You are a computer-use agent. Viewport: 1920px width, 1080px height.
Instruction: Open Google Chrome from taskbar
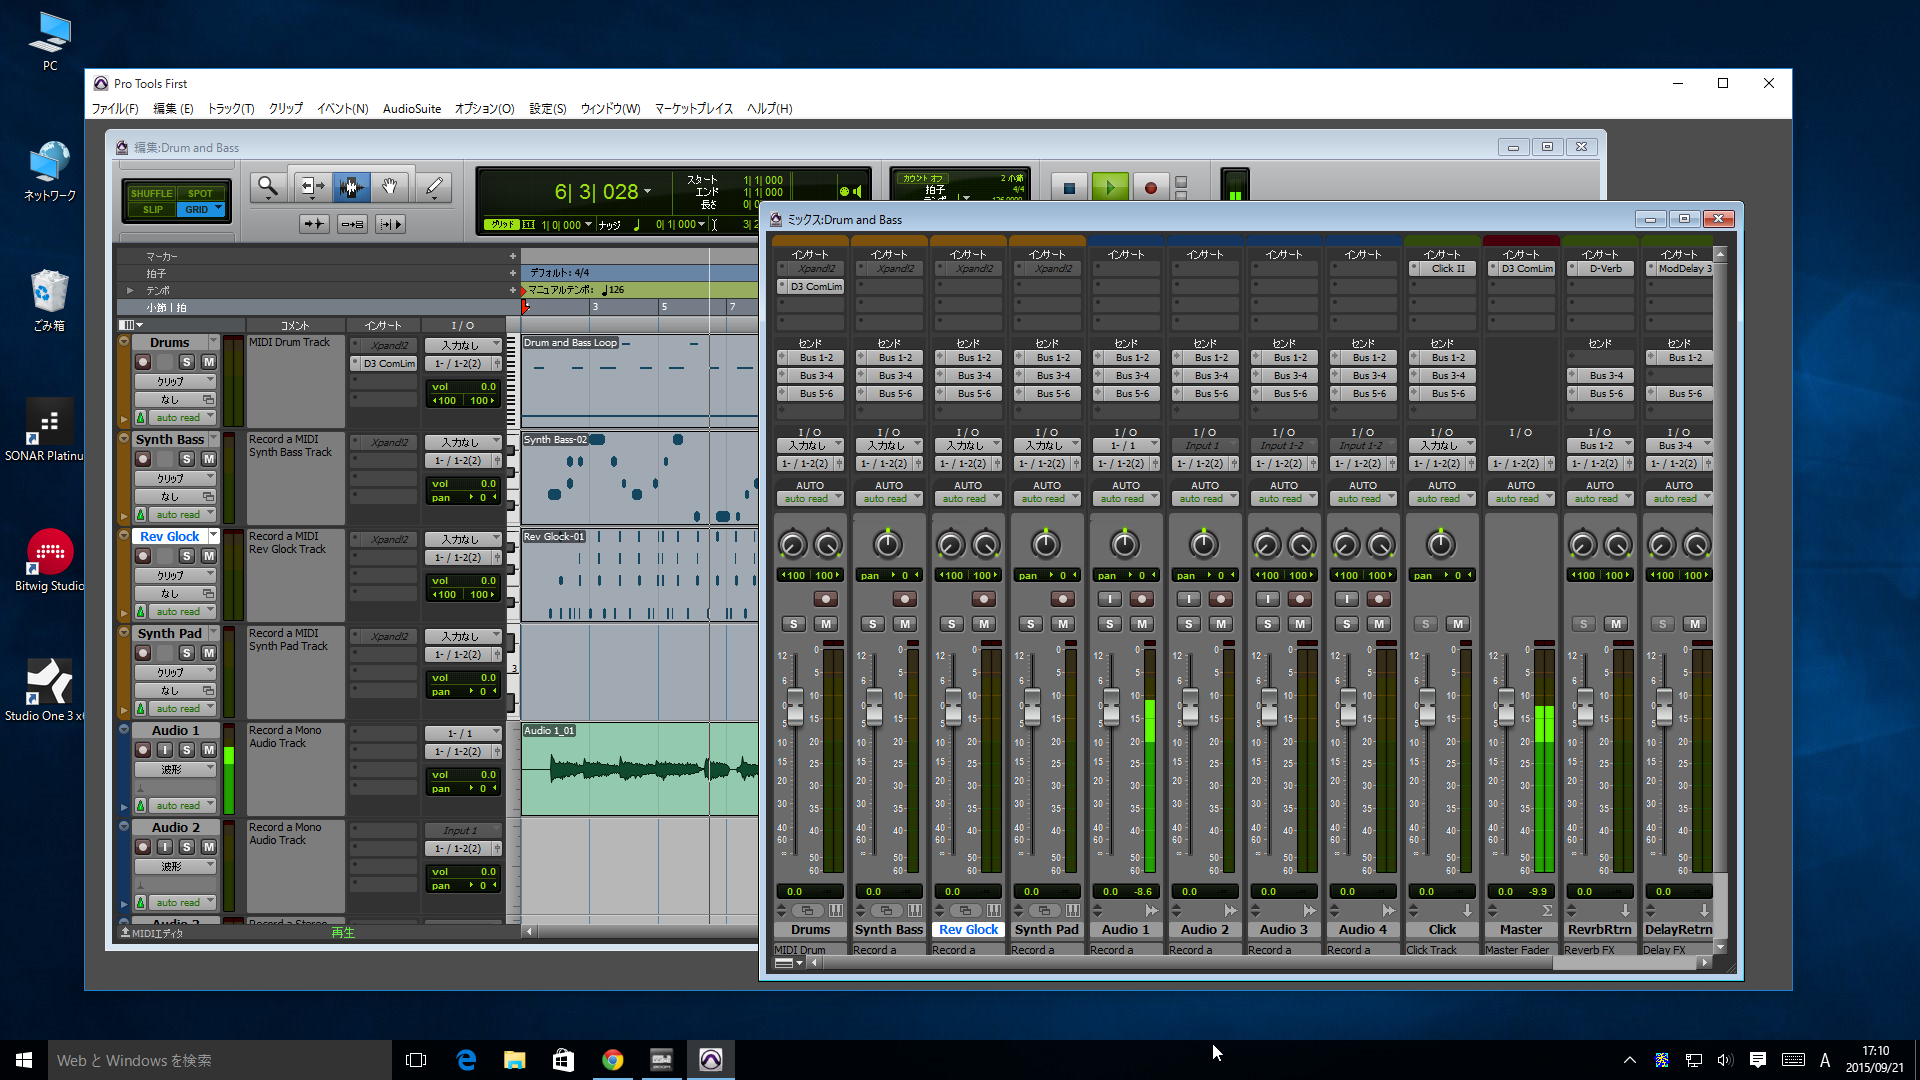click(613, 1060)
